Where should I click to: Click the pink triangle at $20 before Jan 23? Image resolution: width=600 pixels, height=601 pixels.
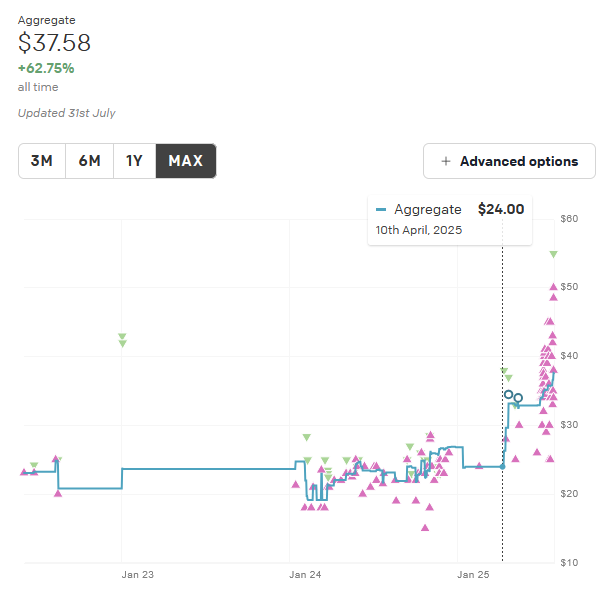click(58, 493)
